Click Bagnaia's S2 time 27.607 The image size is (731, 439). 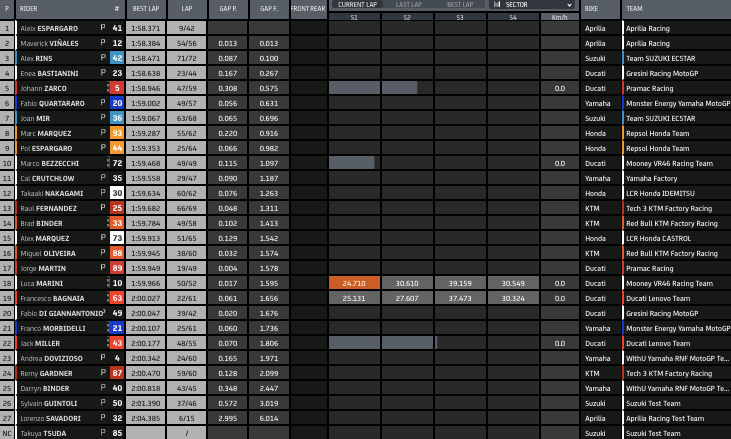pos(407,298)
